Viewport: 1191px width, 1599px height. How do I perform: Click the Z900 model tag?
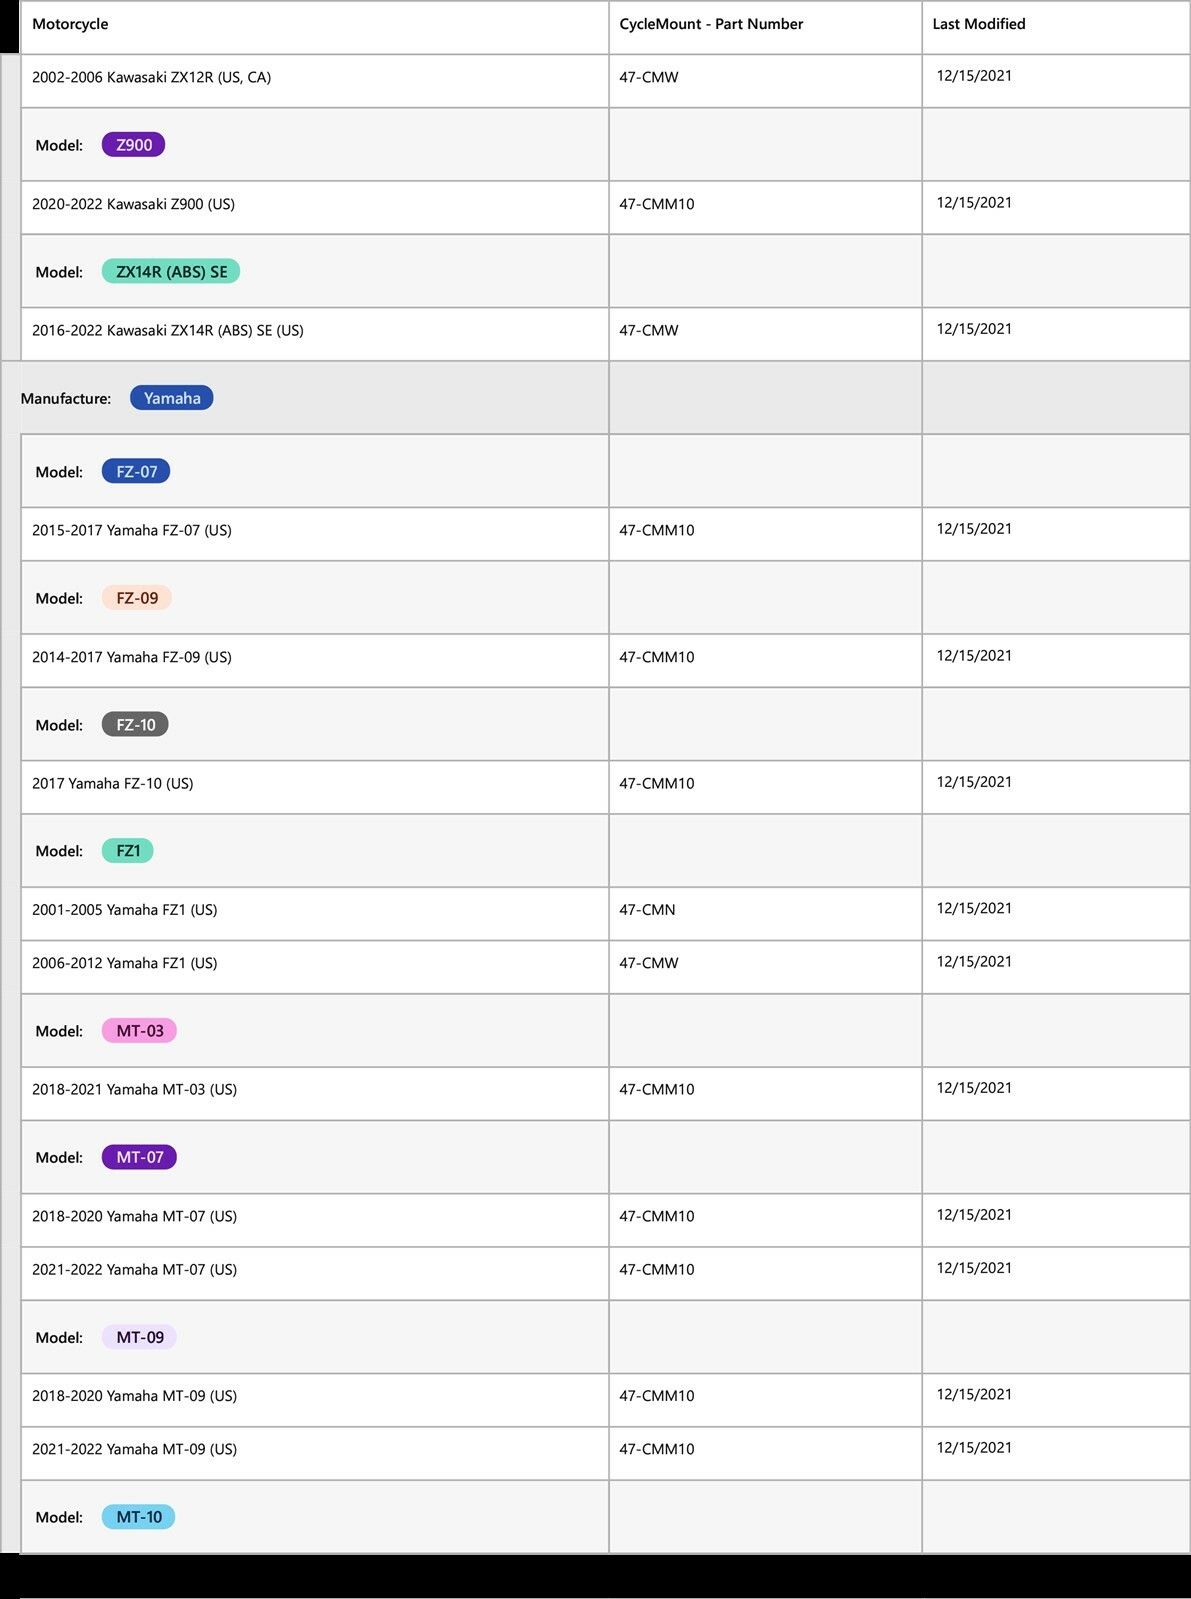pos(134,145)
